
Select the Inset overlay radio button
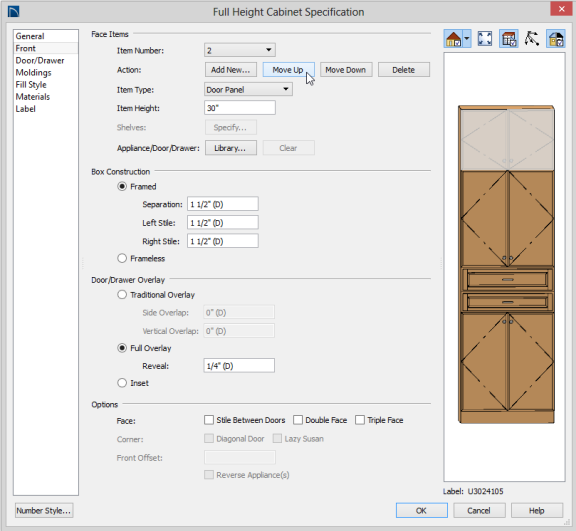[x=122, y=383]
